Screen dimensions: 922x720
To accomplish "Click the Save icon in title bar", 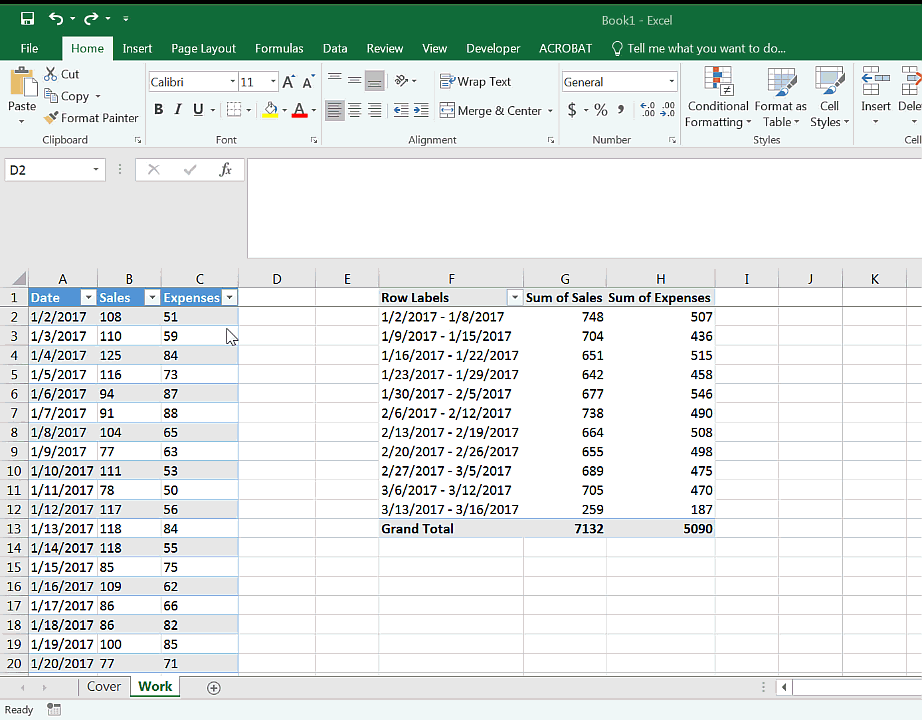I will tap(27, 19).
